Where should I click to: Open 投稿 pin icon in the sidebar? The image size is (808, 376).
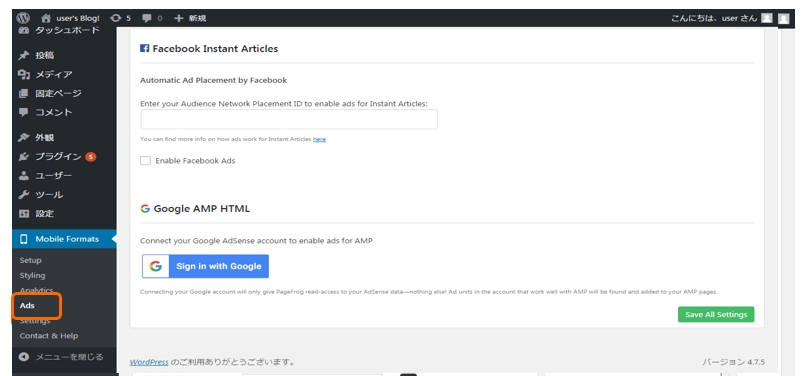(x=23, y=55)
